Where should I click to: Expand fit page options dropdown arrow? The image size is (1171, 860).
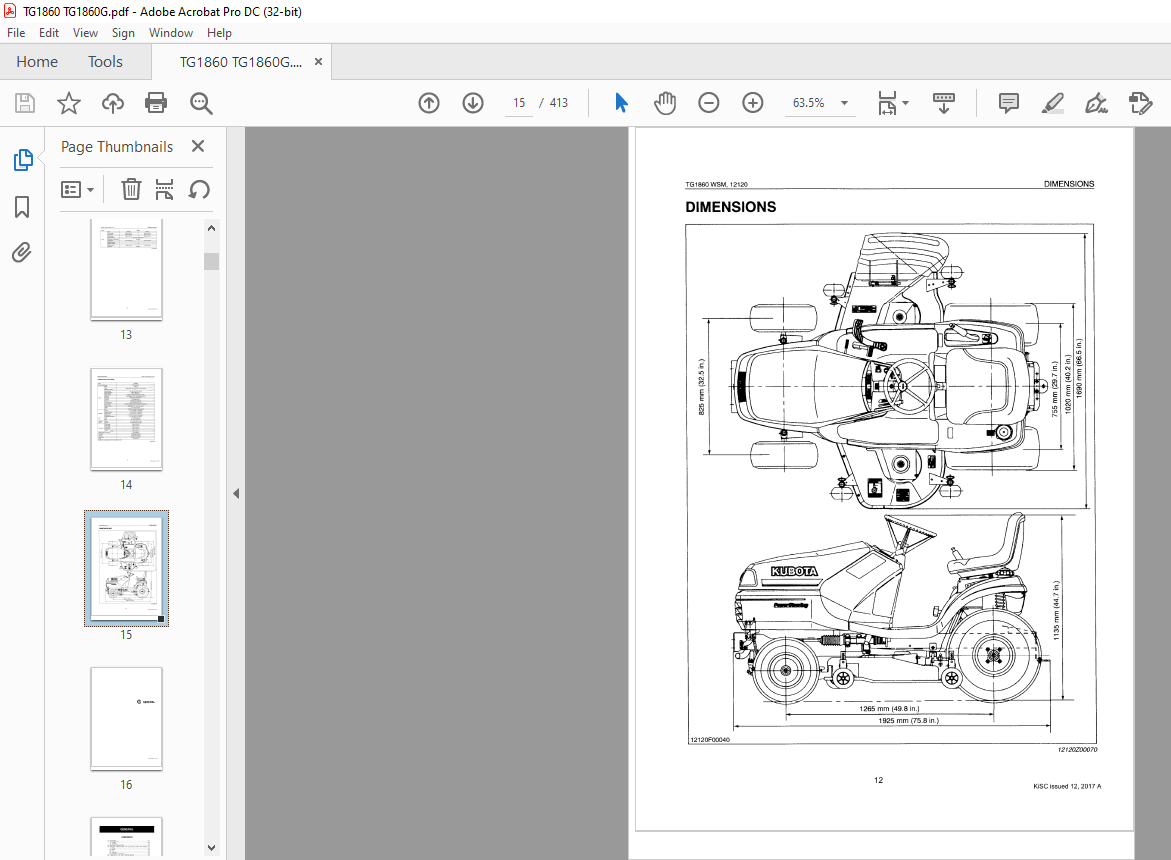pyautogui.click(x=906, y=103)
